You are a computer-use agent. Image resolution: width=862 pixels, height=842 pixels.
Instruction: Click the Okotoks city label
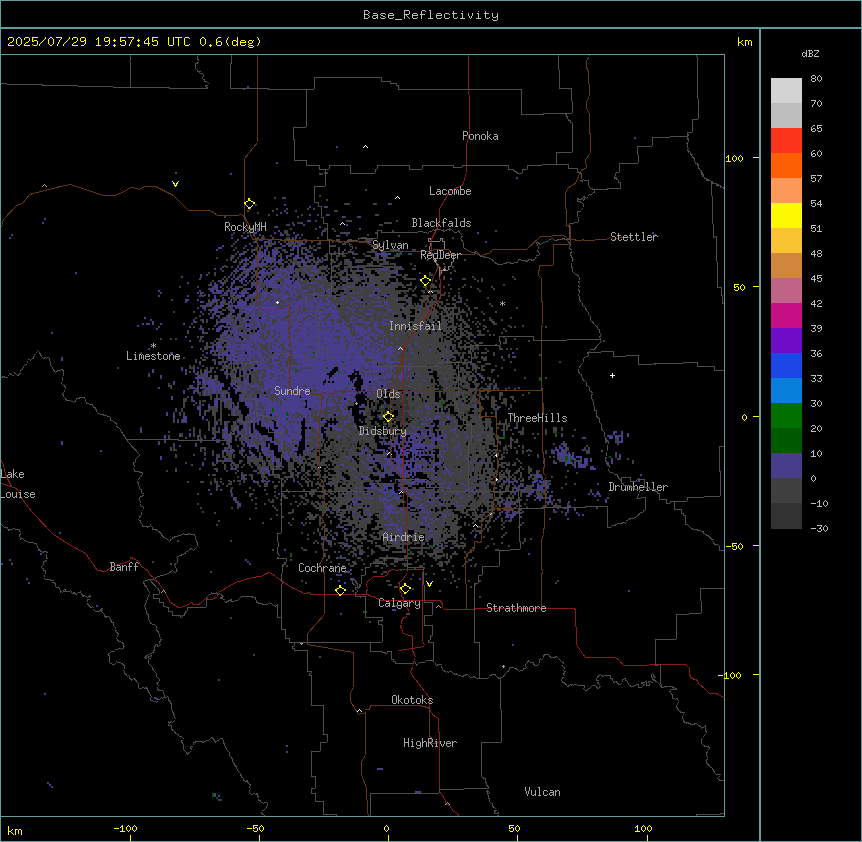click(x=412, y=700)
